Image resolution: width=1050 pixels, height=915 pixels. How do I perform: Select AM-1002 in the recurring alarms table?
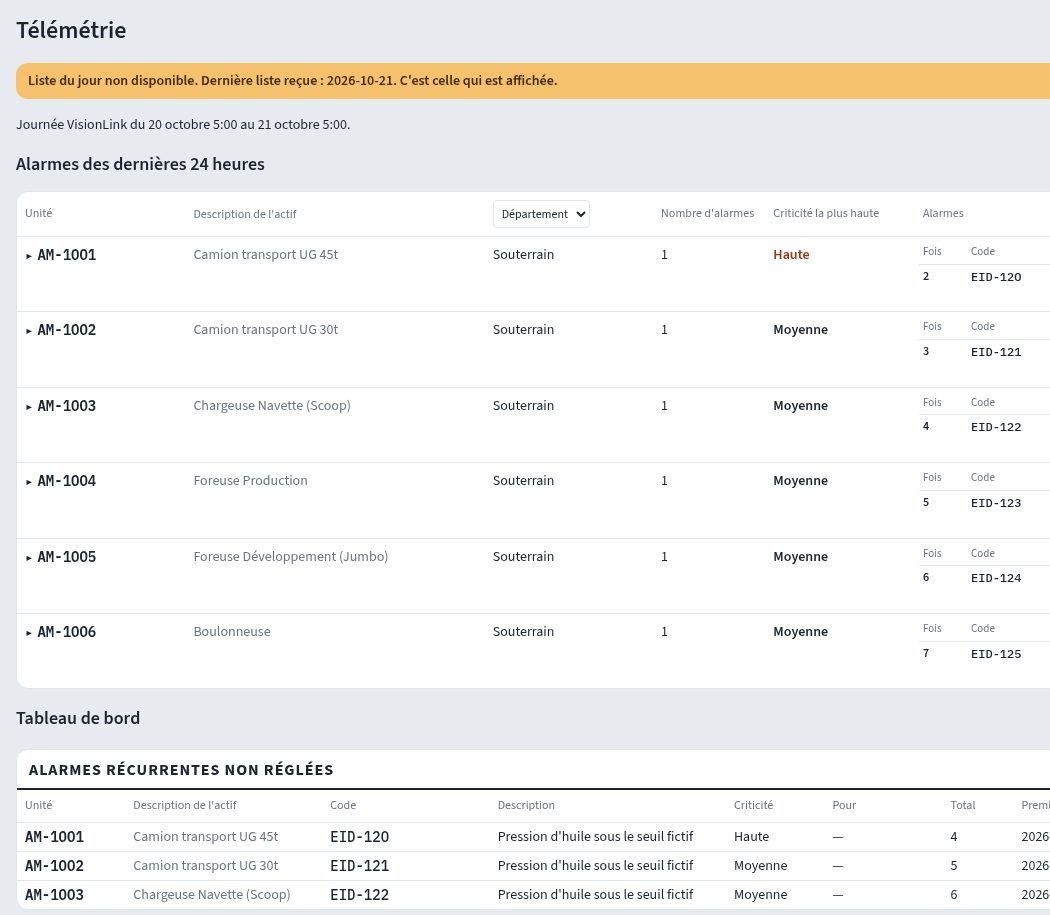[x=54, y=865]
